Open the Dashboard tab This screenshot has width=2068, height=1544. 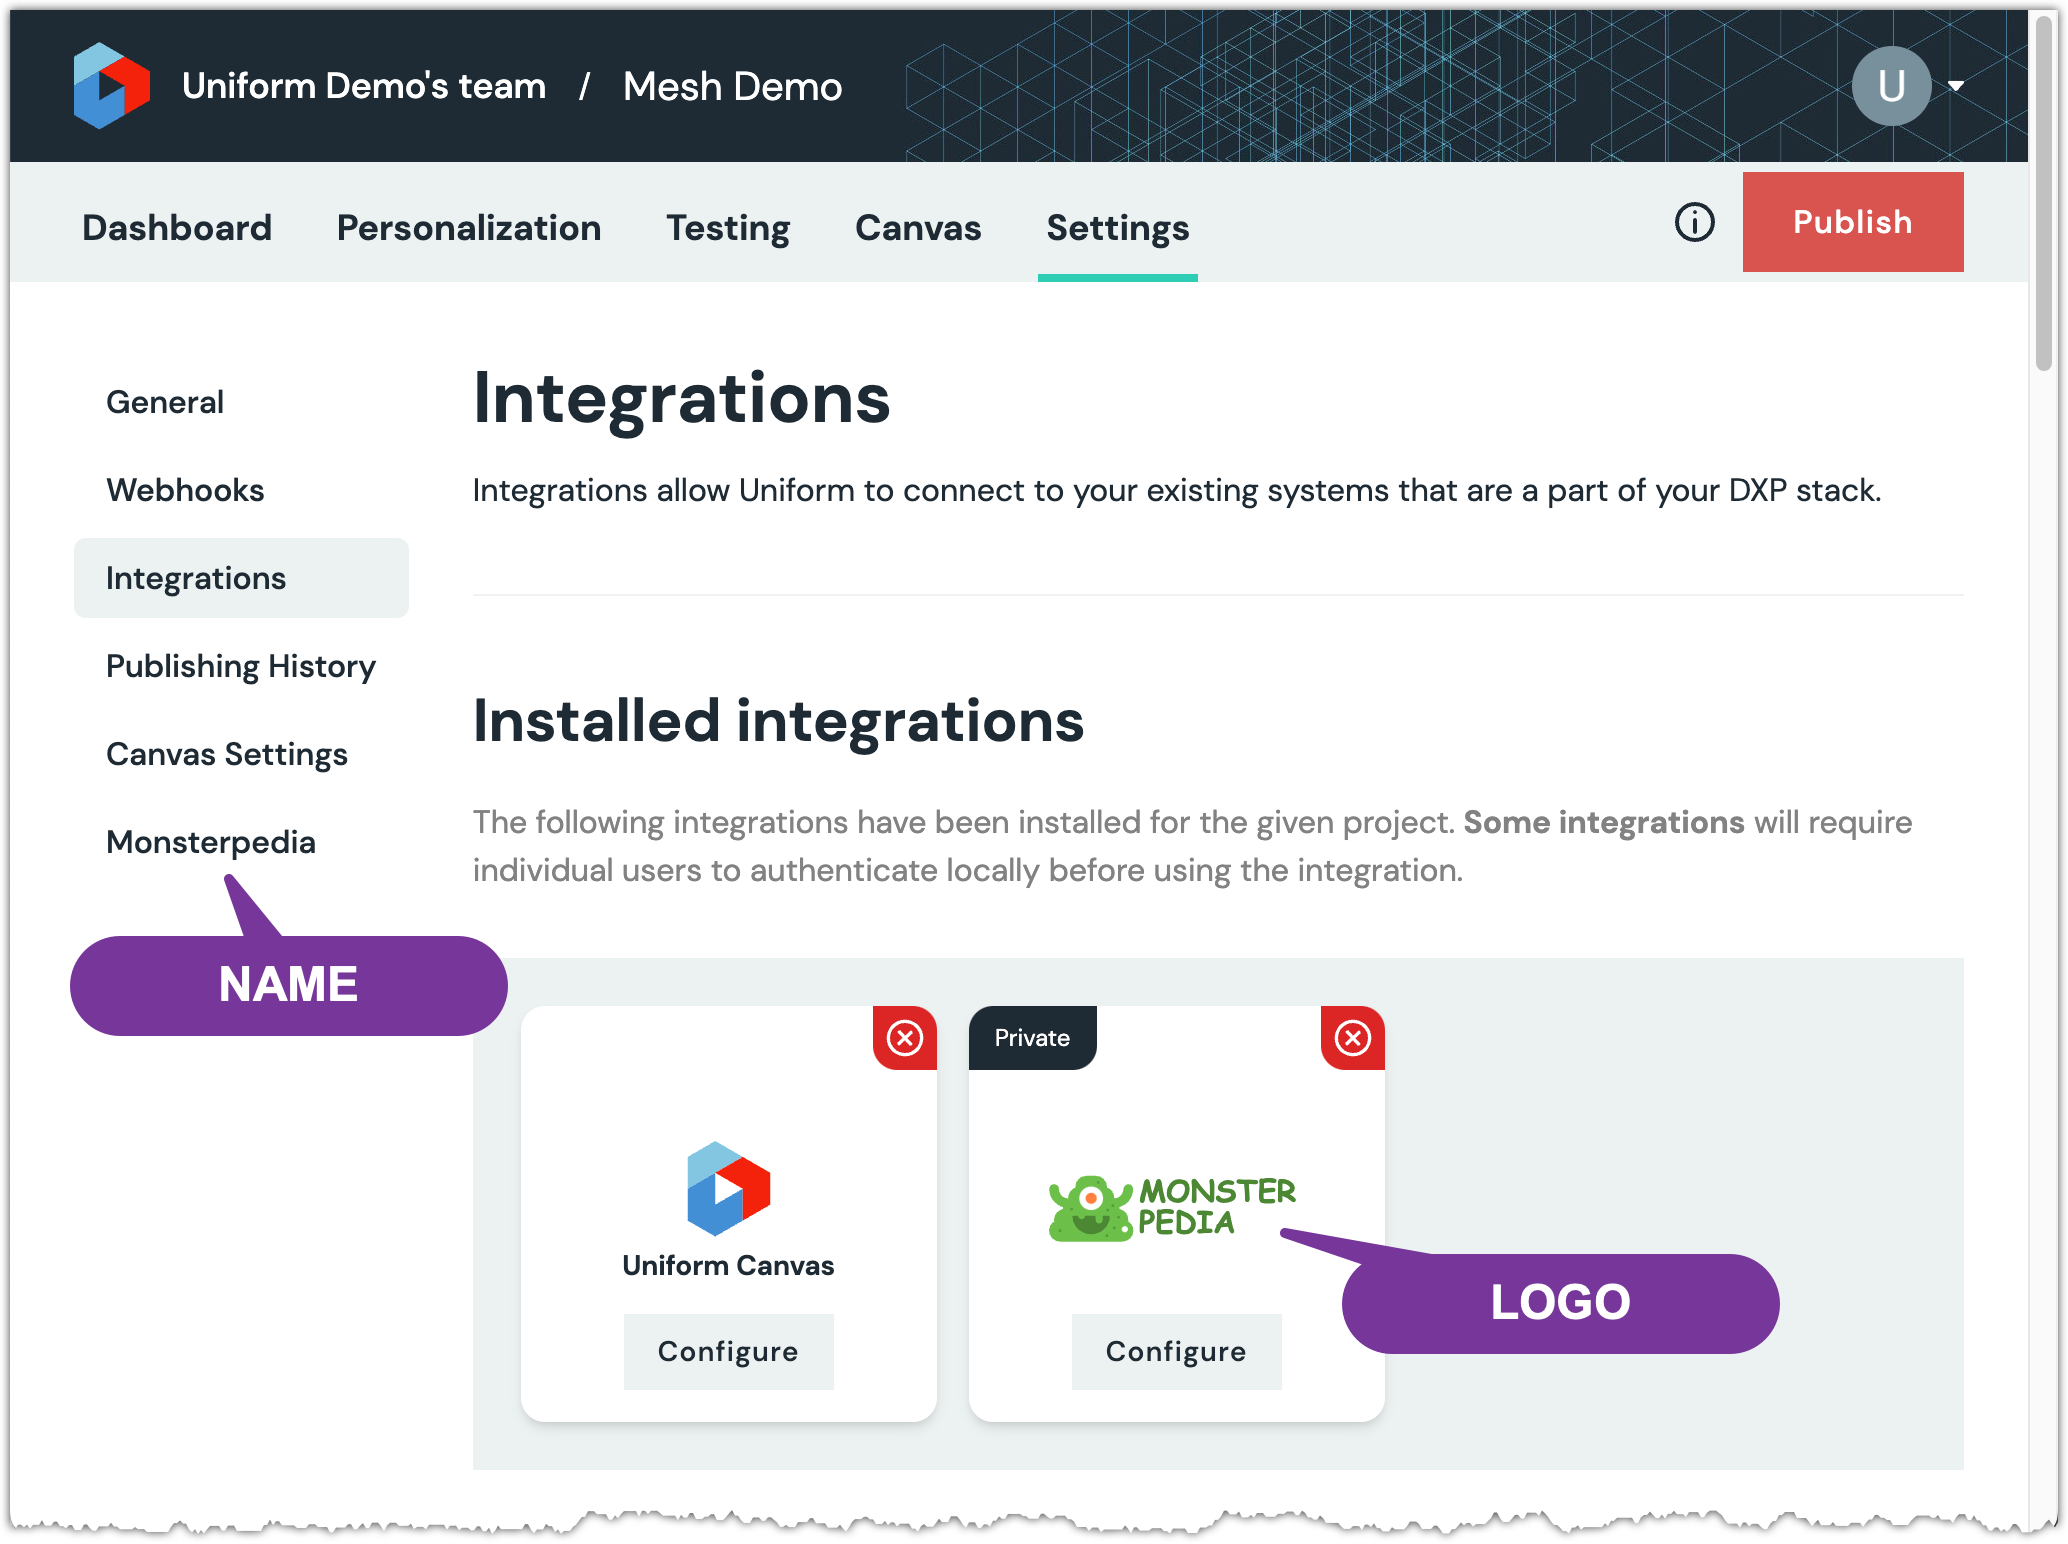pos(177,228)
